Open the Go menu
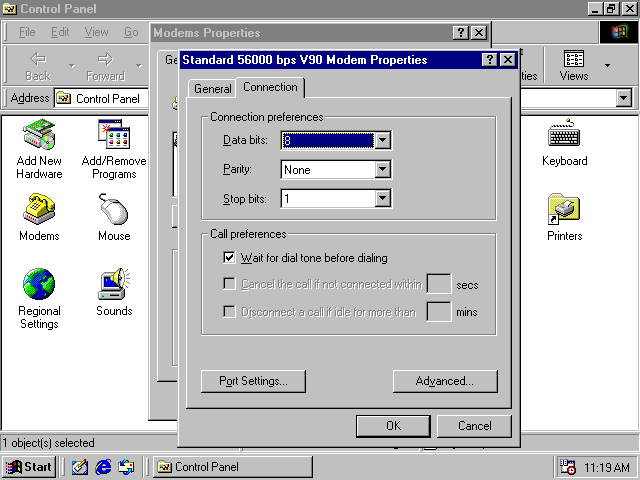Viewport: 640px width, 480px height. click(x=131, y=32)
